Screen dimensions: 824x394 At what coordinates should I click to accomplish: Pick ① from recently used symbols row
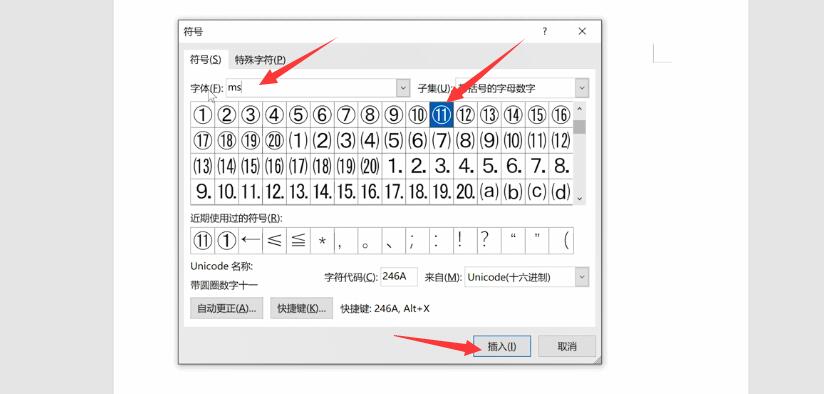226,241
